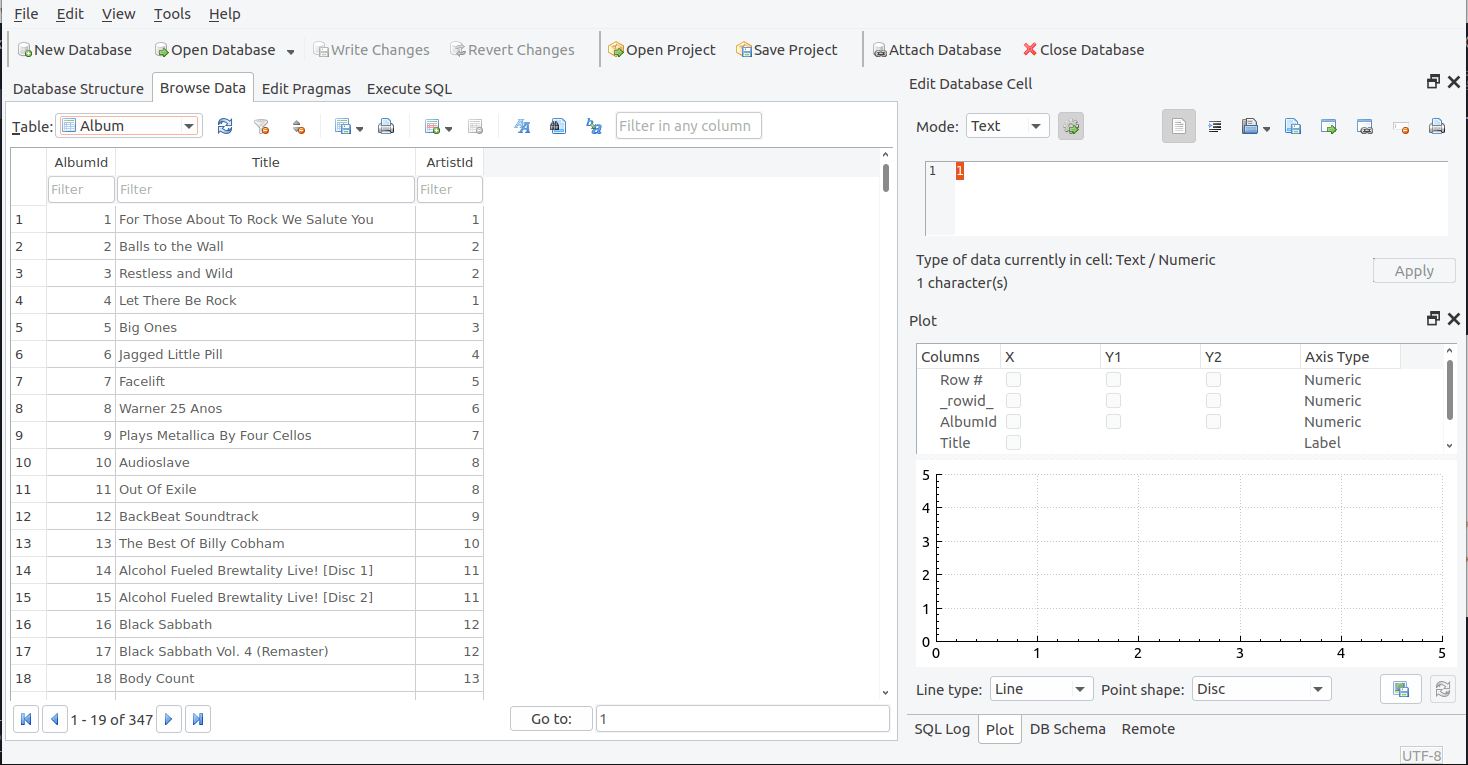Jump to the first page of records
The image size is (1468, 765).
click(26, 719)
